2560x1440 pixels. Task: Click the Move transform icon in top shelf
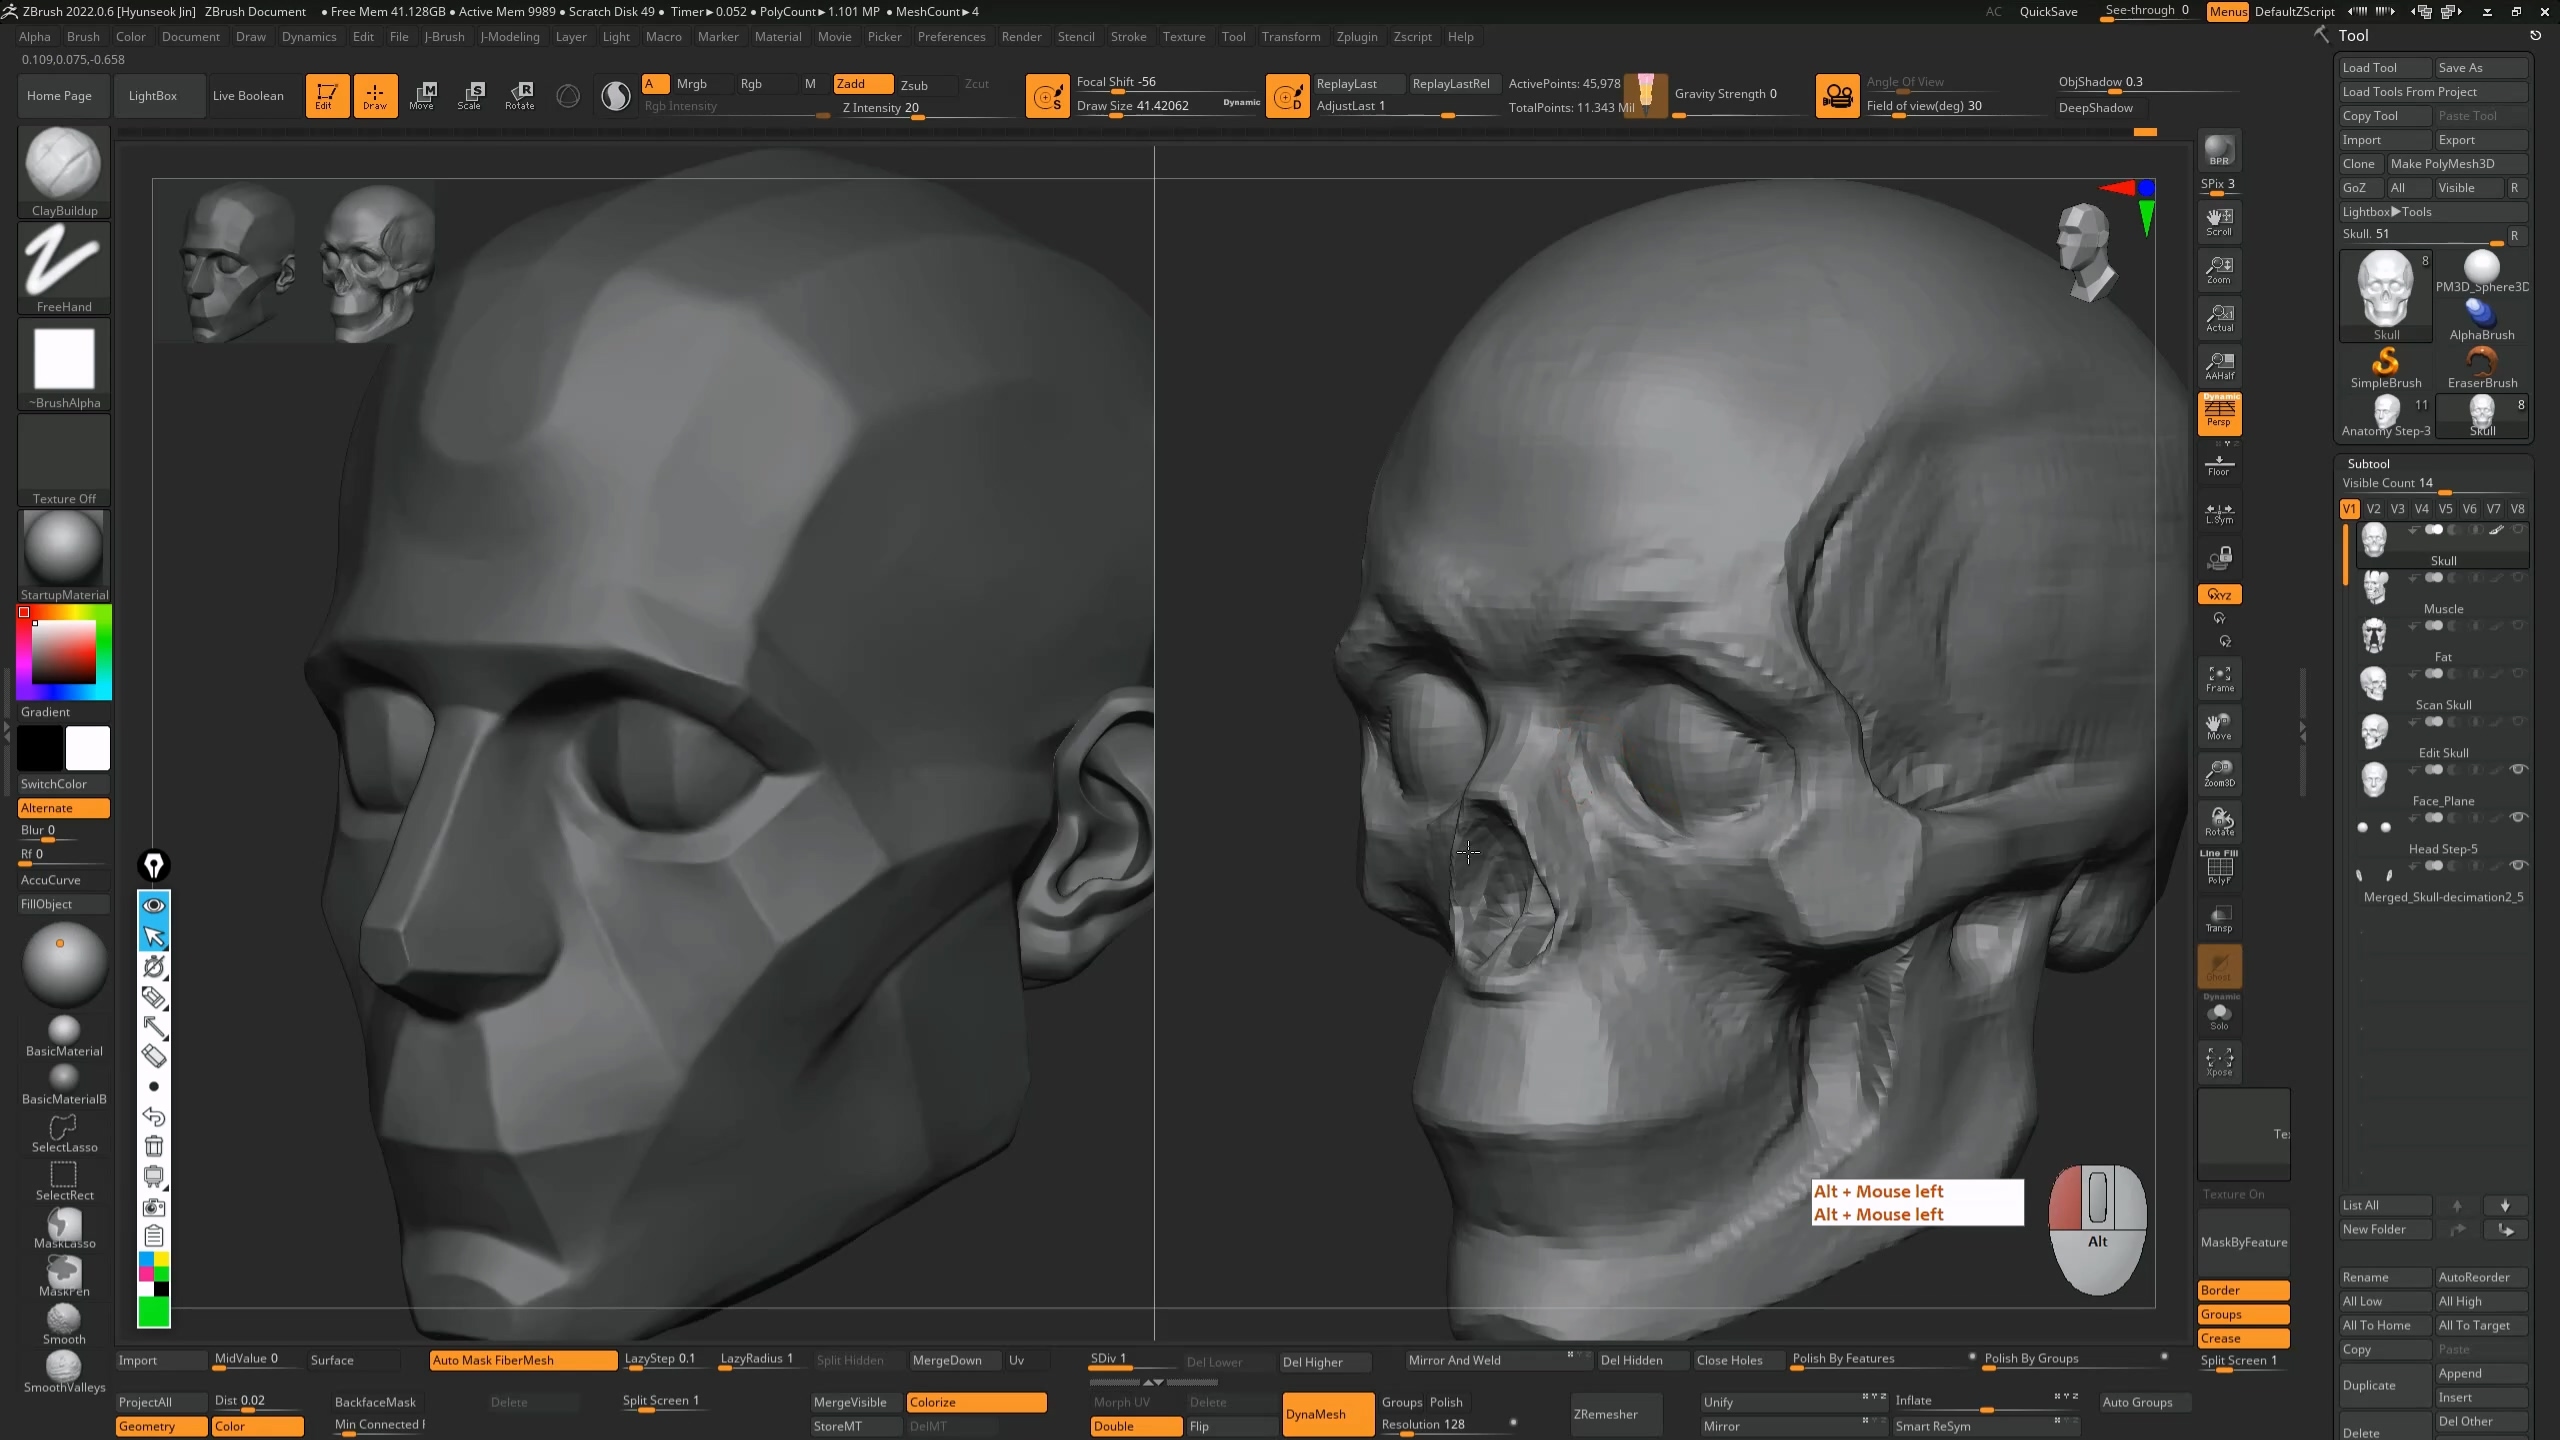click(422, 95)
